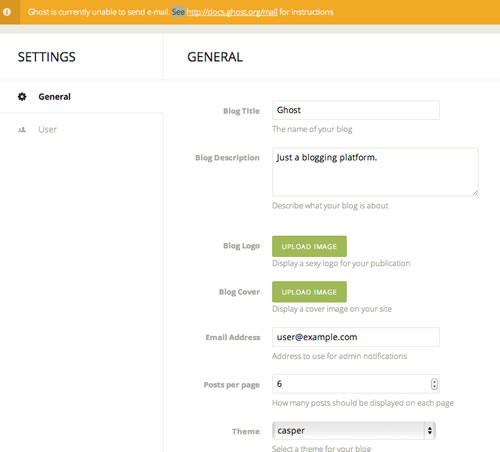The image size is (500, 452).
Task: Focus the Posts per page number field
Action: [356, 384]
